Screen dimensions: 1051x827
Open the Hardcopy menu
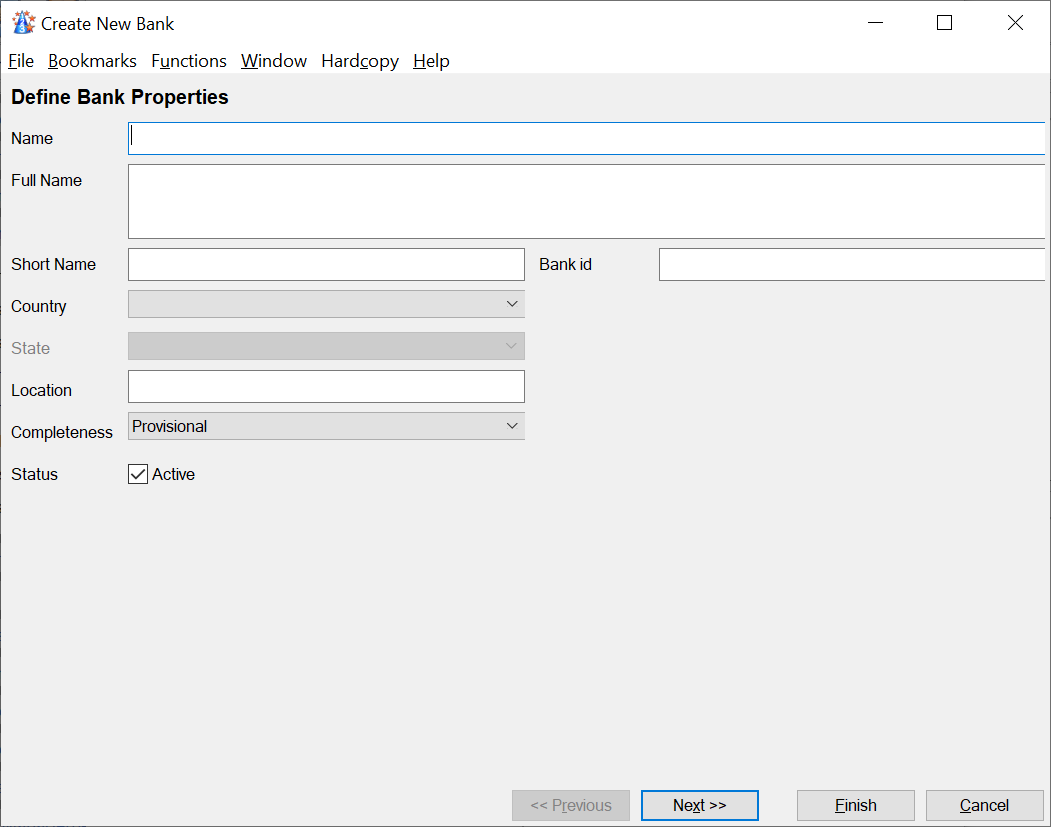pyautogui.click(x=360, y=61)
